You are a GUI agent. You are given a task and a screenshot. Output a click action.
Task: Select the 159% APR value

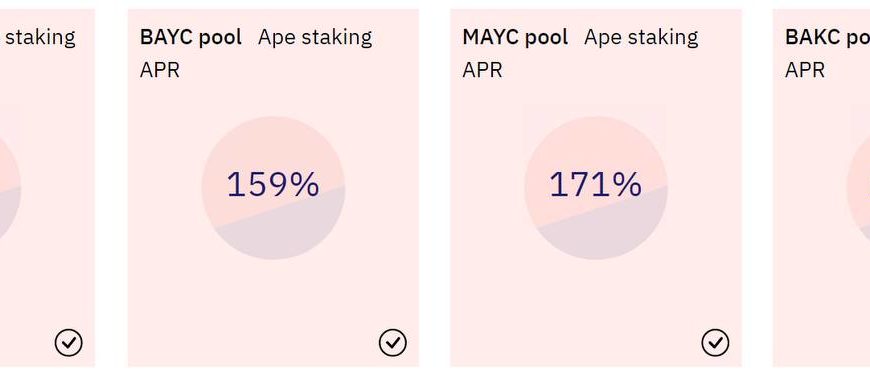pos(273,185)
